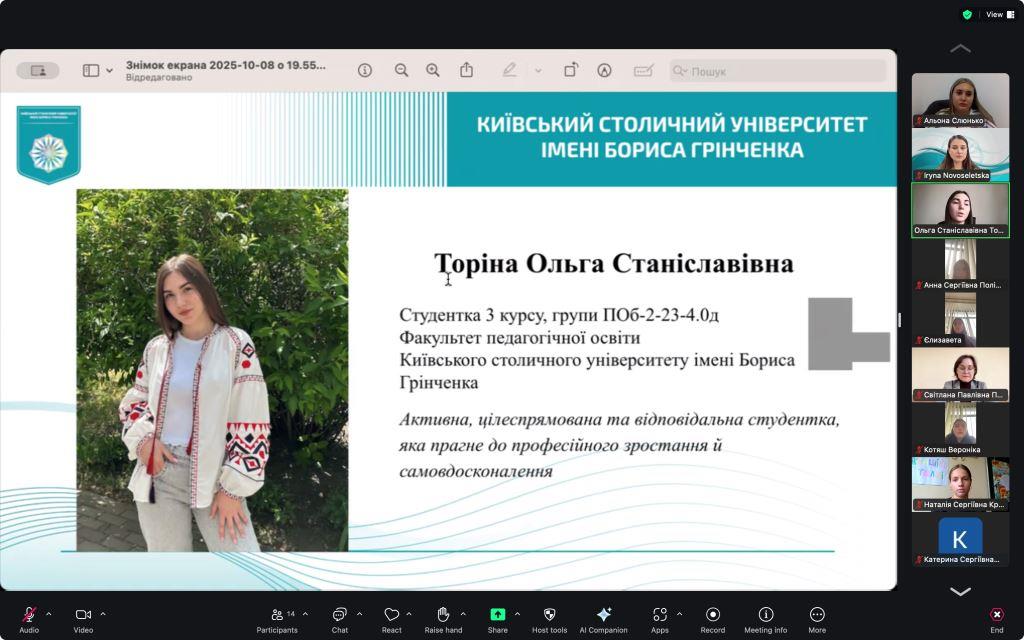Open the Share sheet in Preview toolbar
1024x640 pixels.
(x=466, y=70)
